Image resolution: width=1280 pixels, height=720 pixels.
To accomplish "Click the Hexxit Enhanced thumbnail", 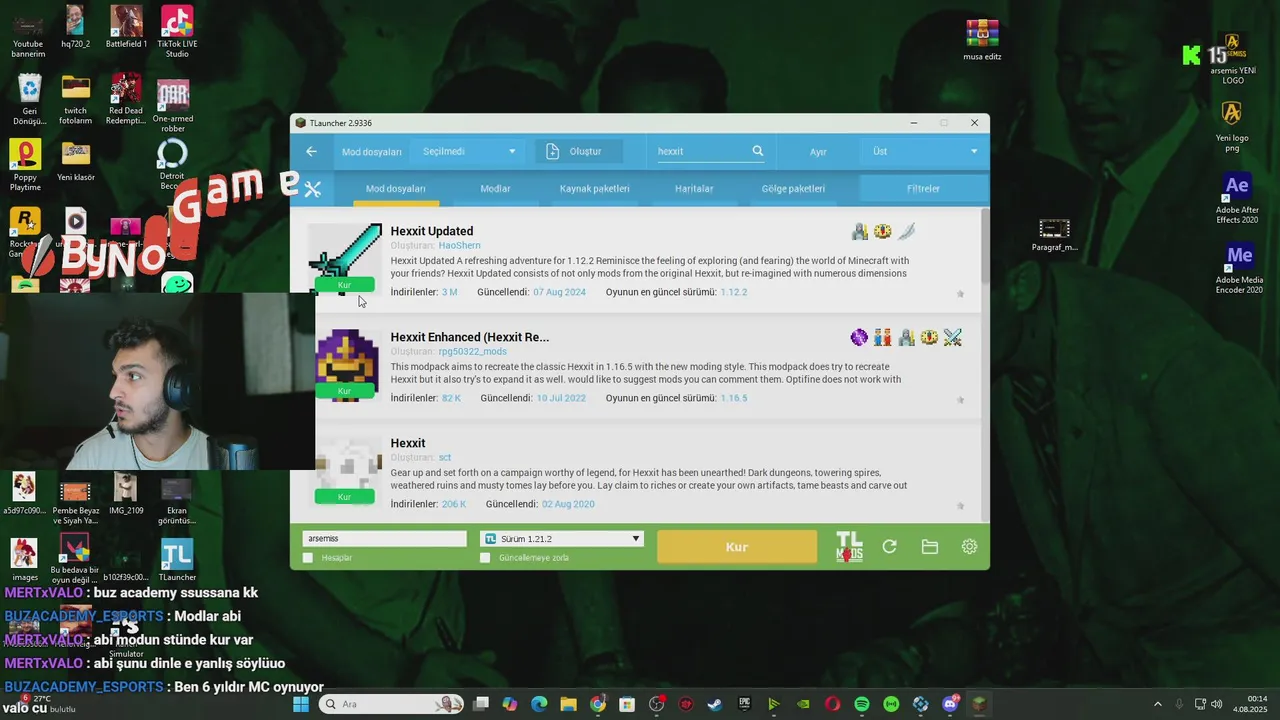I will tap(346, 364).
